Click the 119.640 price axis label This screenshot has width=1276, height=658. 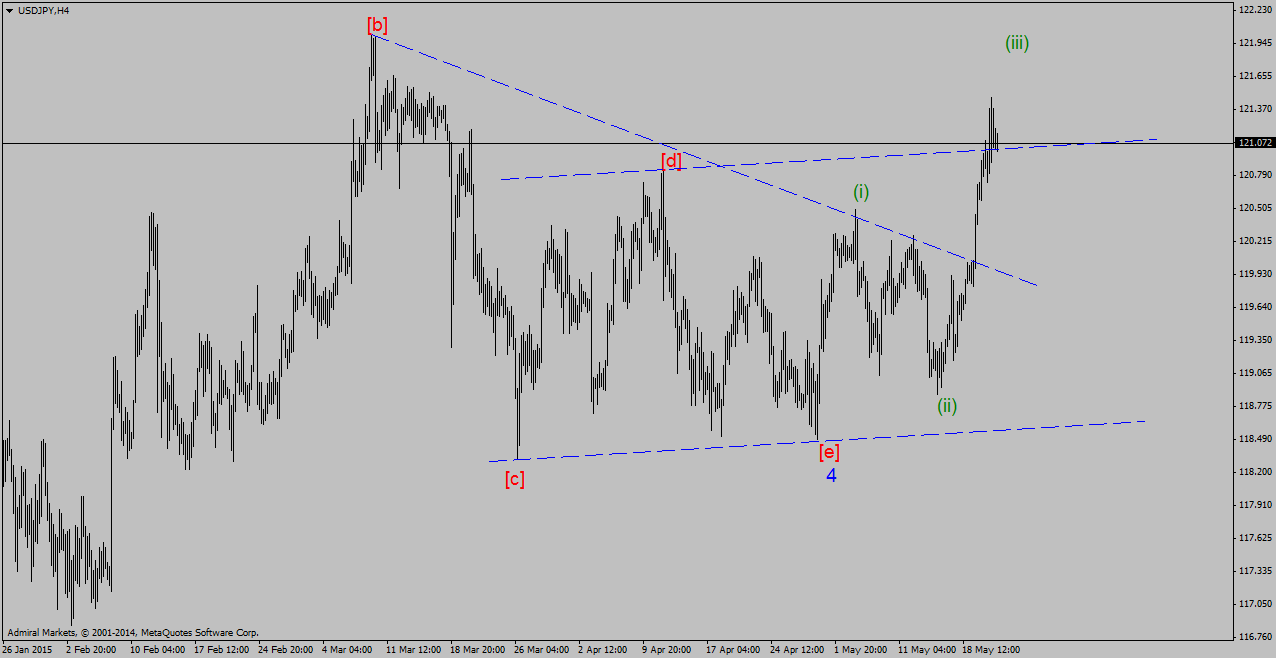tap(1254, 307)
